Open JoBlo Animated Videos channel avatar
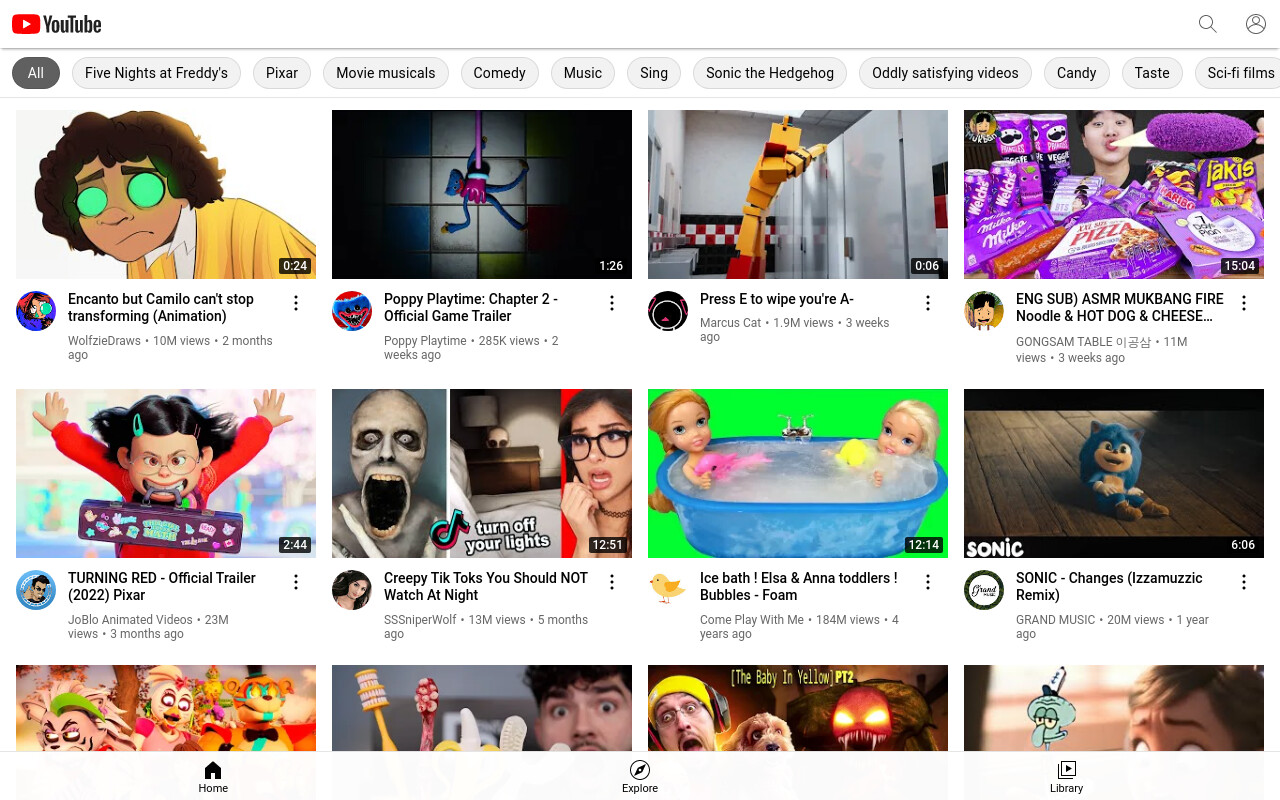Screen dimensions: 1280x800 click(36, 590)
